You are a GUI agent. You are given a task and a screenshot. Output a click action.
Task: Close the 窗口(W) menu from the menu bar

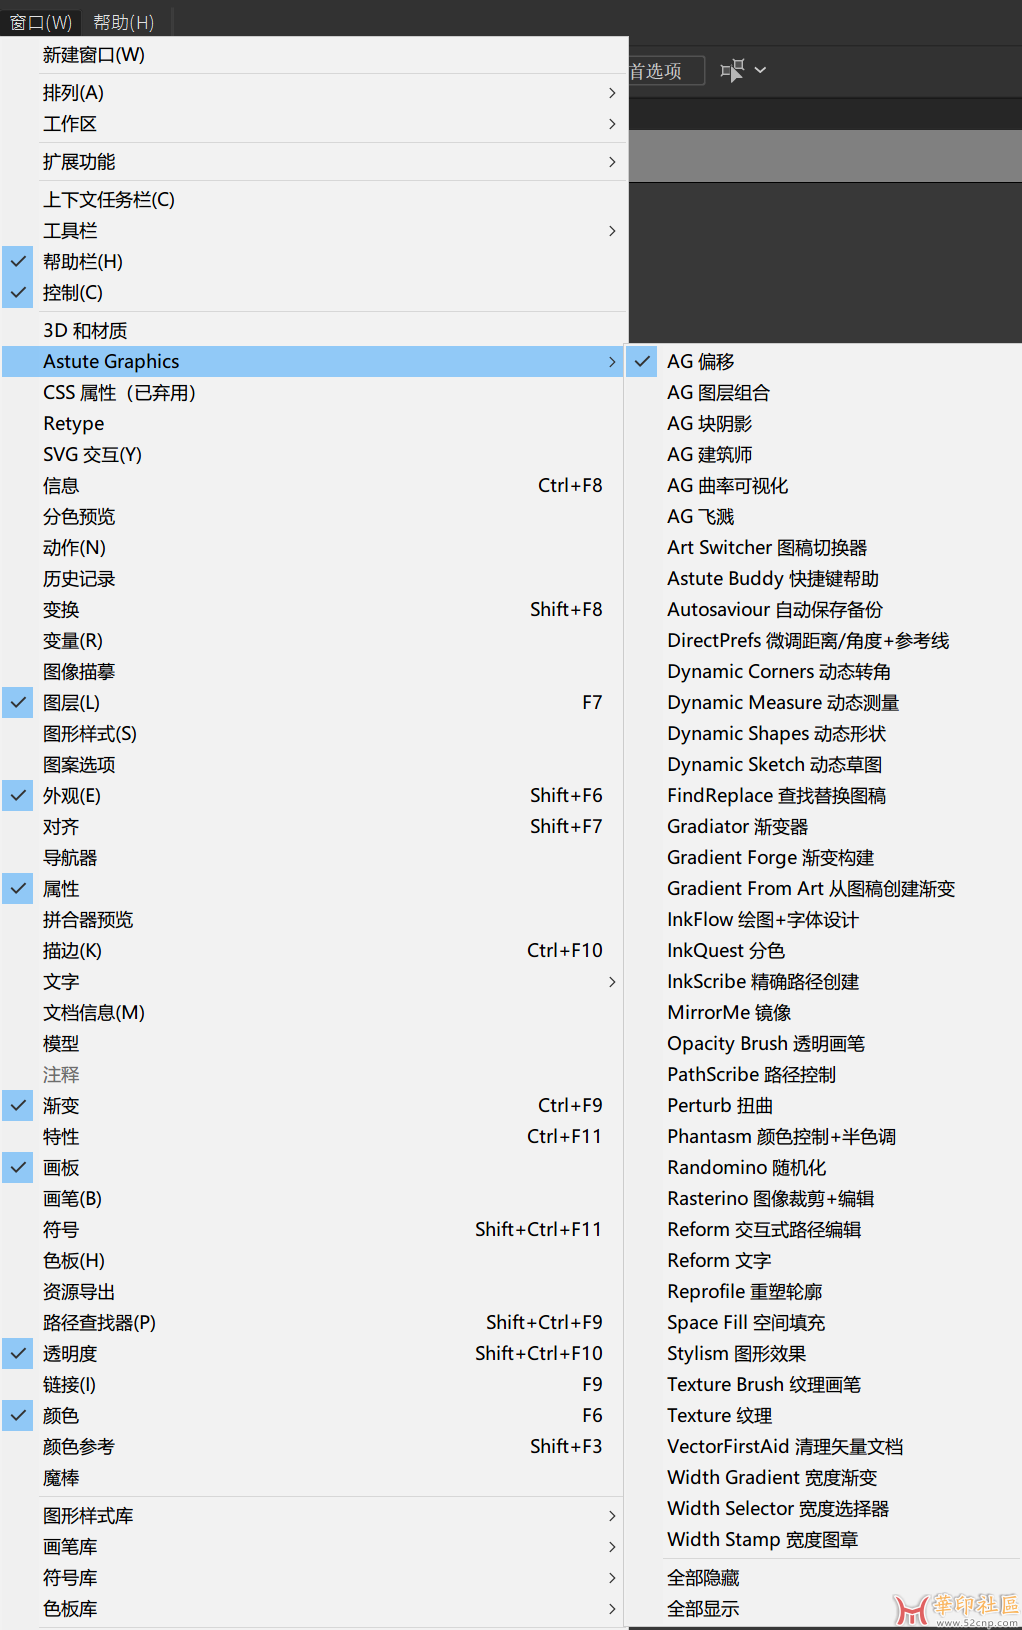[41, 22]
